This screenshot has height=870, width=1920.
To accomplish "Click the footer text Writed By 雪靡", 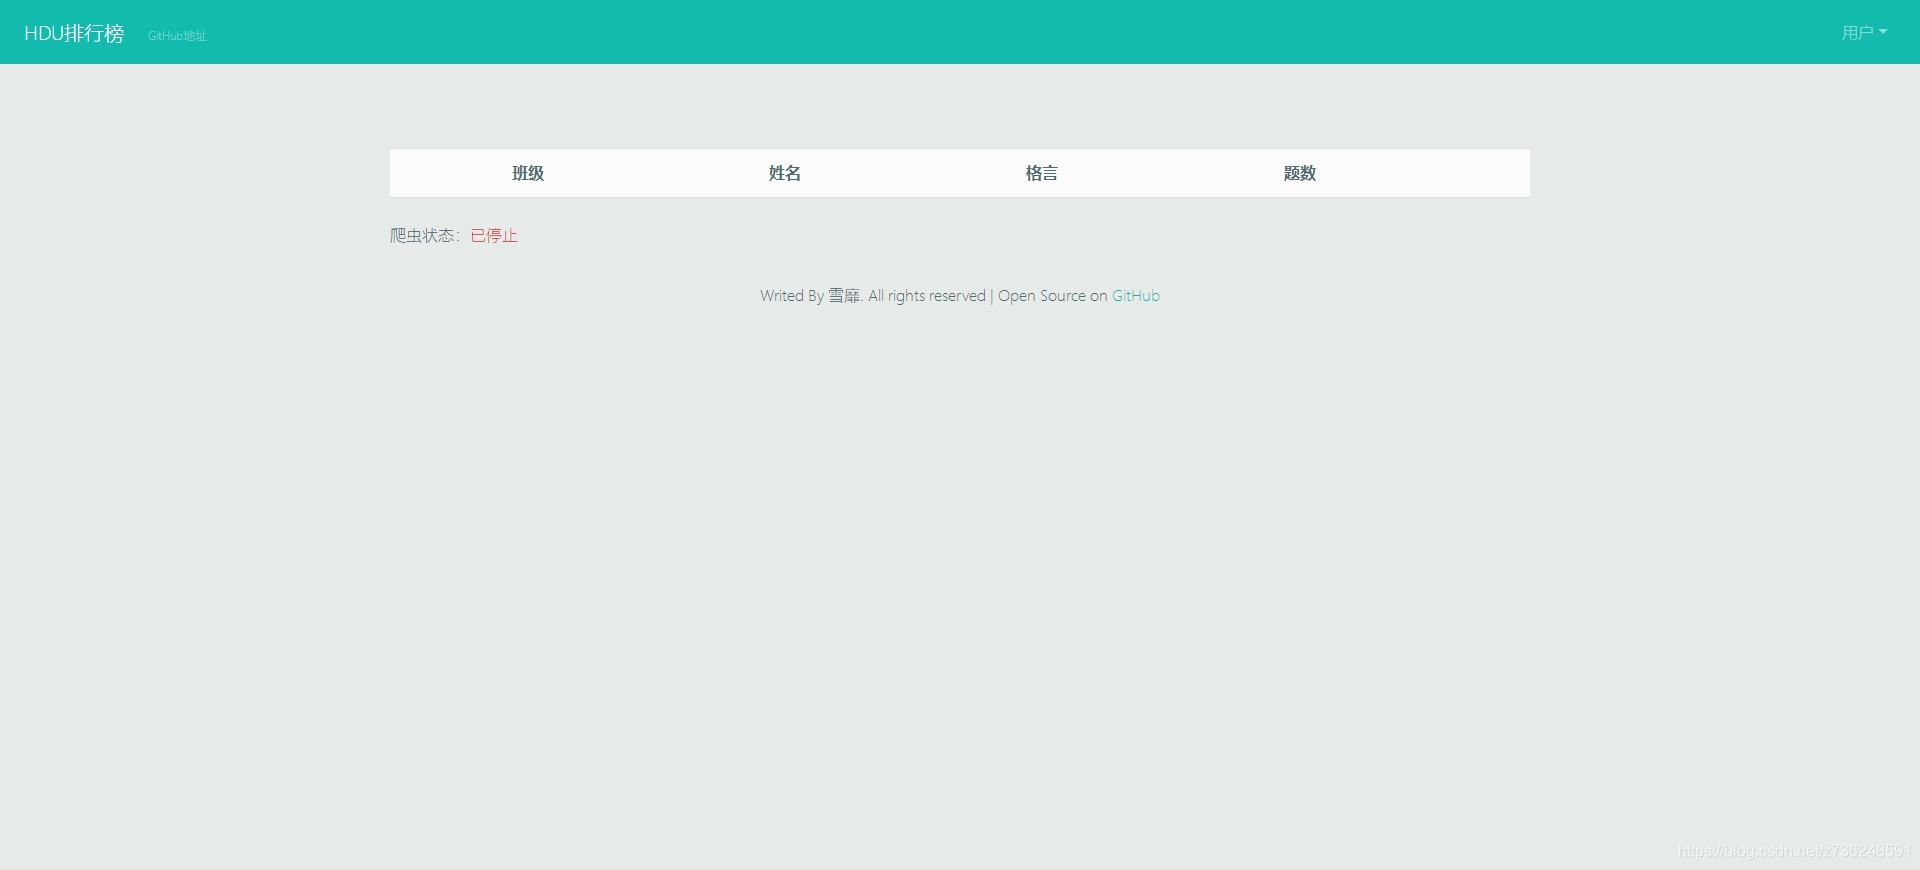I will [810, 296].
